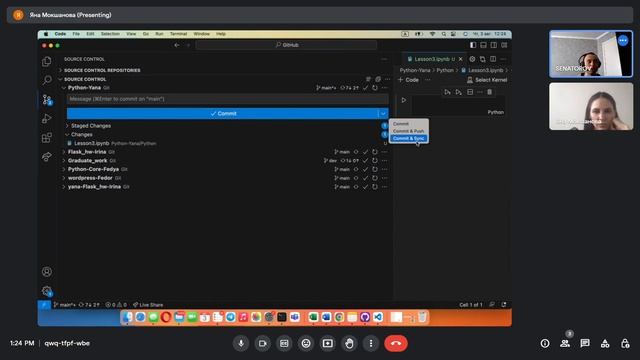Open the Terminal menu in menu bar
The height and width of the screenshot is (360, 640).
click(x=178, y=34)
